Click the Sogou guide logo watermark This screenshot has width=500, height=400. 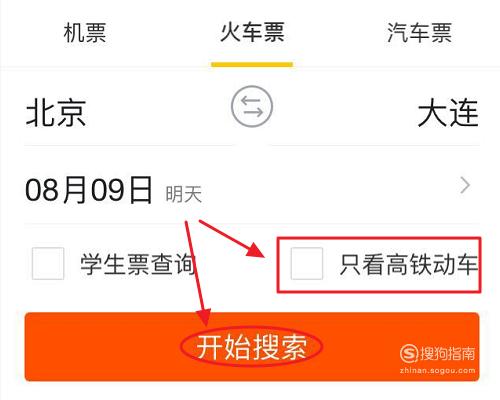(x=409, y=354)
